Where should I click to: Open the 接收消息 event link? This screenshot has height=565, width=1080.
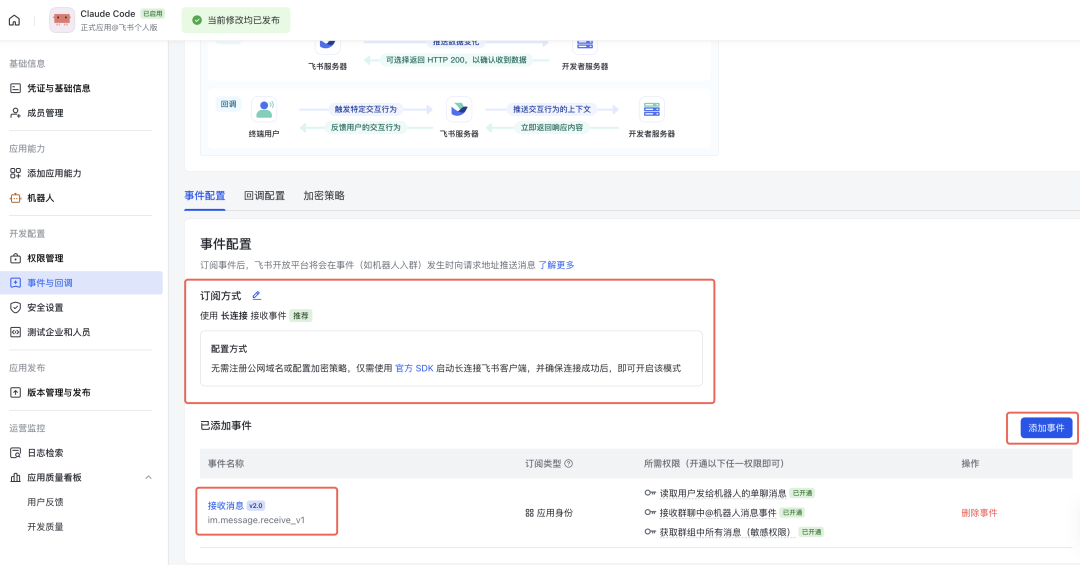point(226,506)
